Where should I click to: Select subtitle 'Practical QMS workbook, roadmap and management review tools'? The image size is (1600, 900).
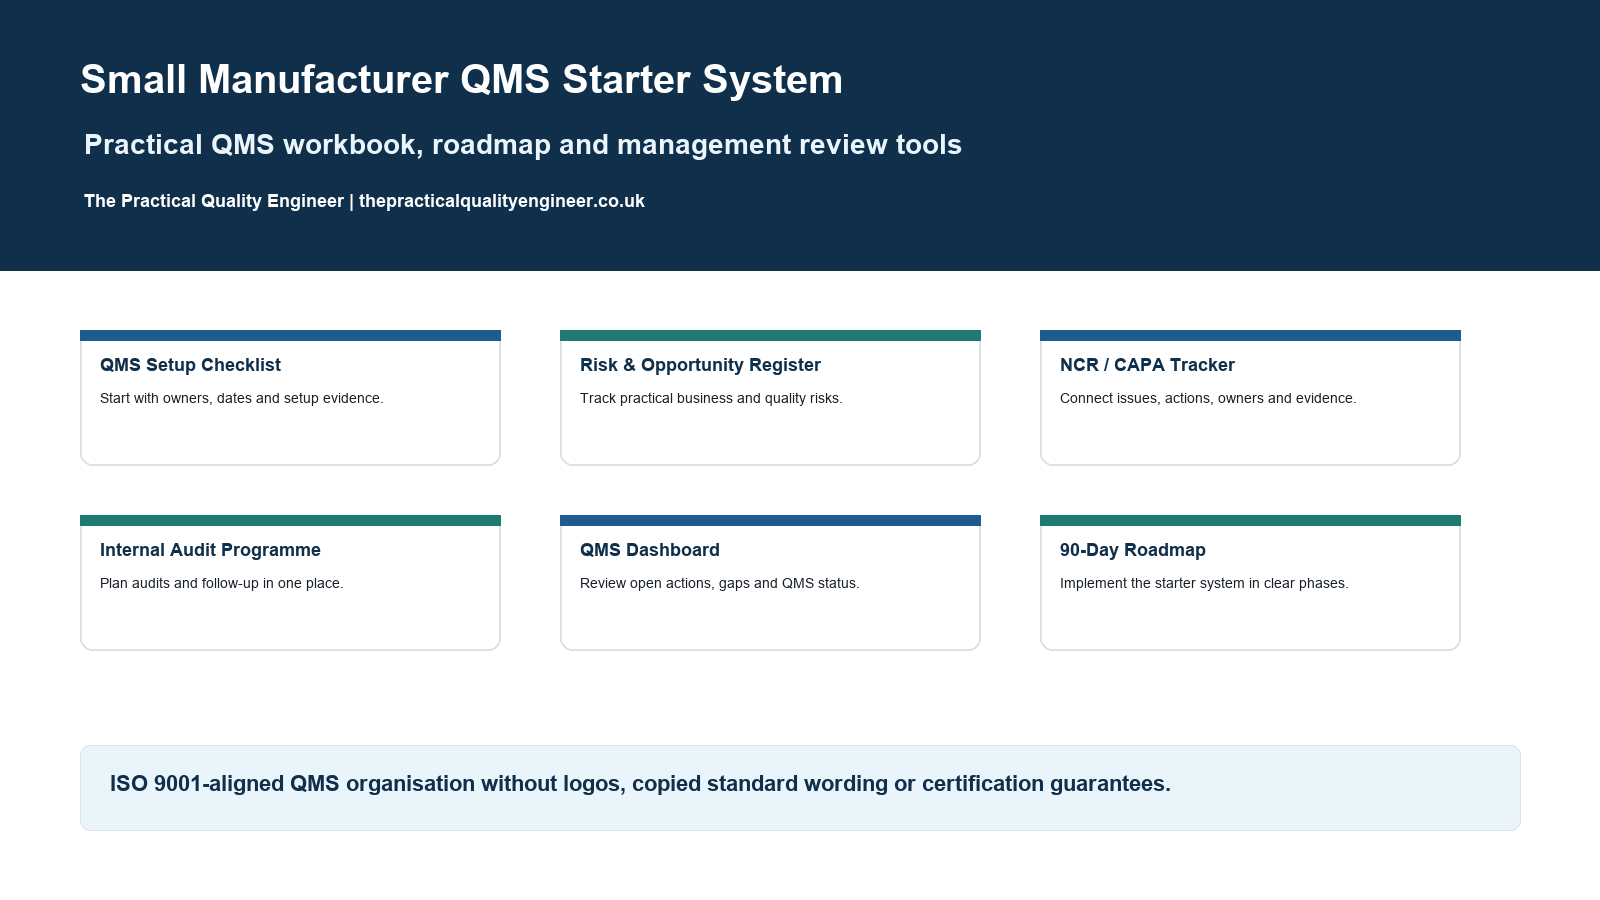(x=523, y=145)
